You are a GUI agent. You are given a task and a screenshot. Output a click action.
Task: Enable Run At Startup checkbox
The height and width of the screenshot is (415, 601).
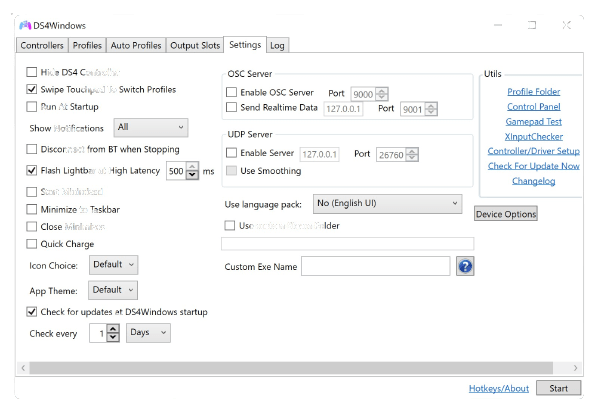click(x=31, y=107)
